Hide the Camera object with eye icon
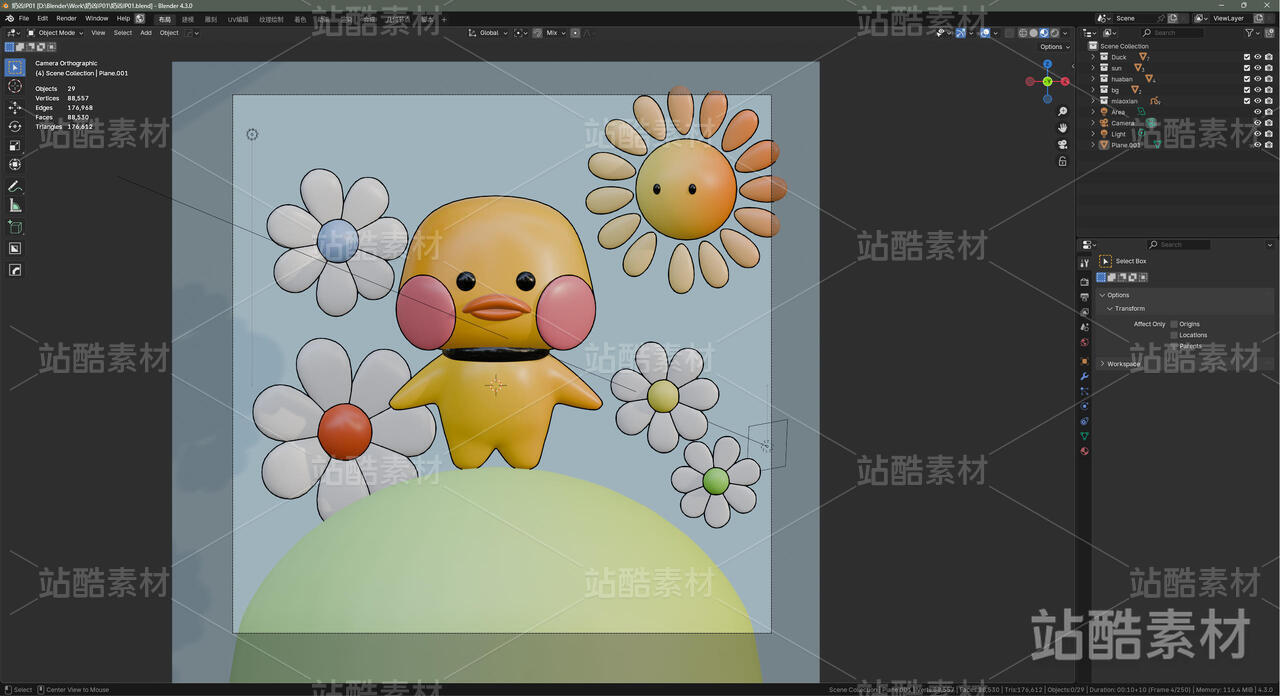 tap(1257, 123)
